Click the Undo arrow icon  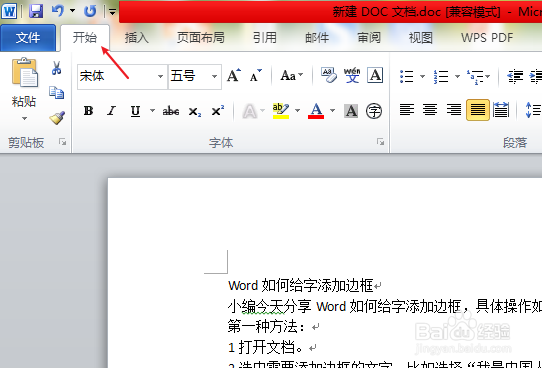click(57, 11)
